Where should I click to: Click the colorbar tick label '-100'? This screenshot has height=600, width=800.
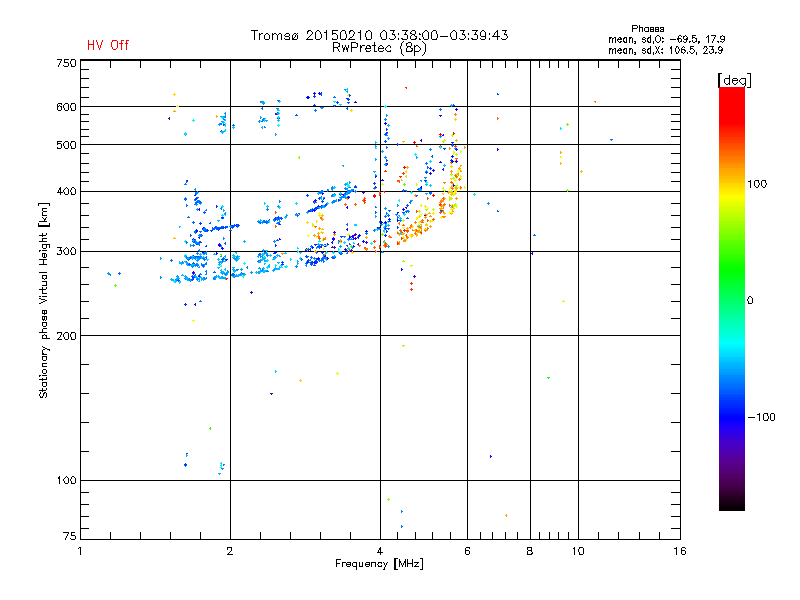pos(761,417)
